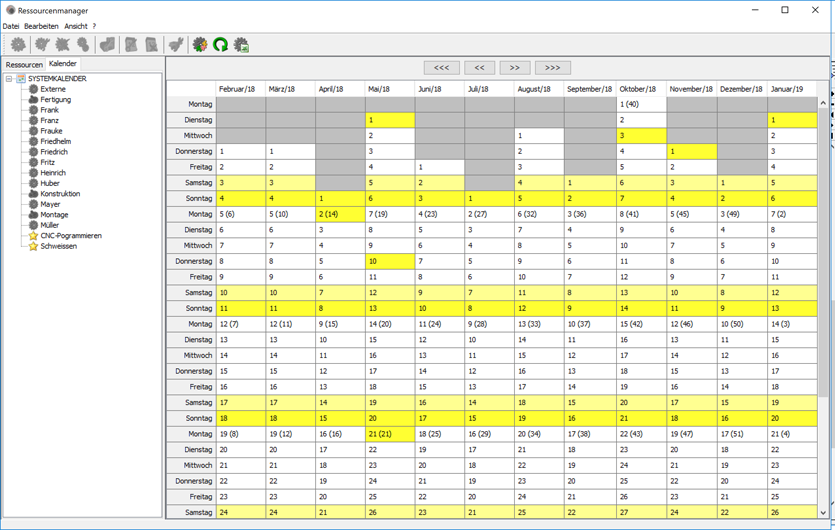Viewport: 835px width, 530px height.
Task: Switch to the Ressourcen tab
Action: [24, 64]
